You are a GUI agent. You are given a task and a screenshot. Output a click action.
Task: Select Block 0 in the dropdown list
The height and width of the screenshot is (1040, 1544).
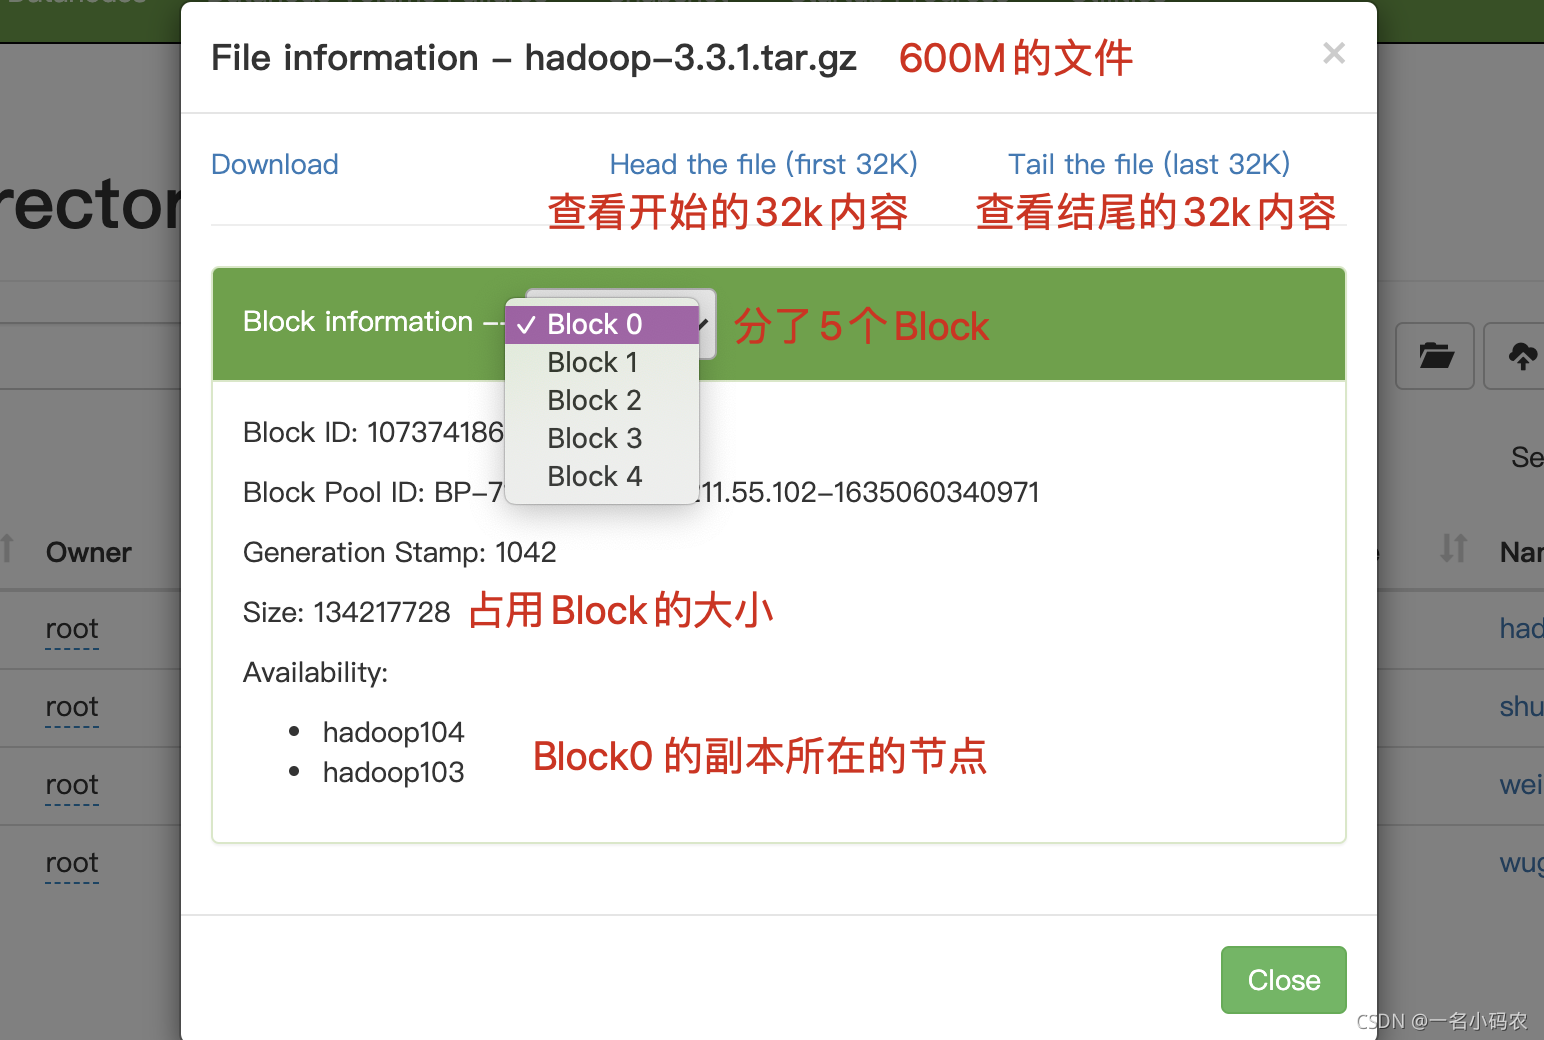tap(602, 324)
